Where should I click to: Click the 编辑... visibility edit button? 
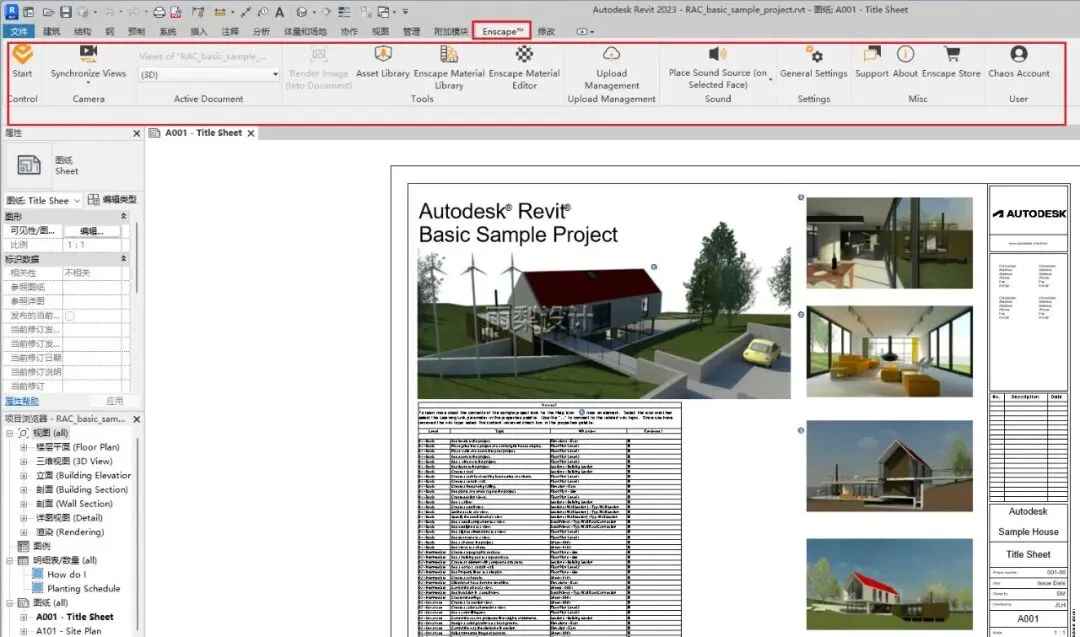point(91,231)
